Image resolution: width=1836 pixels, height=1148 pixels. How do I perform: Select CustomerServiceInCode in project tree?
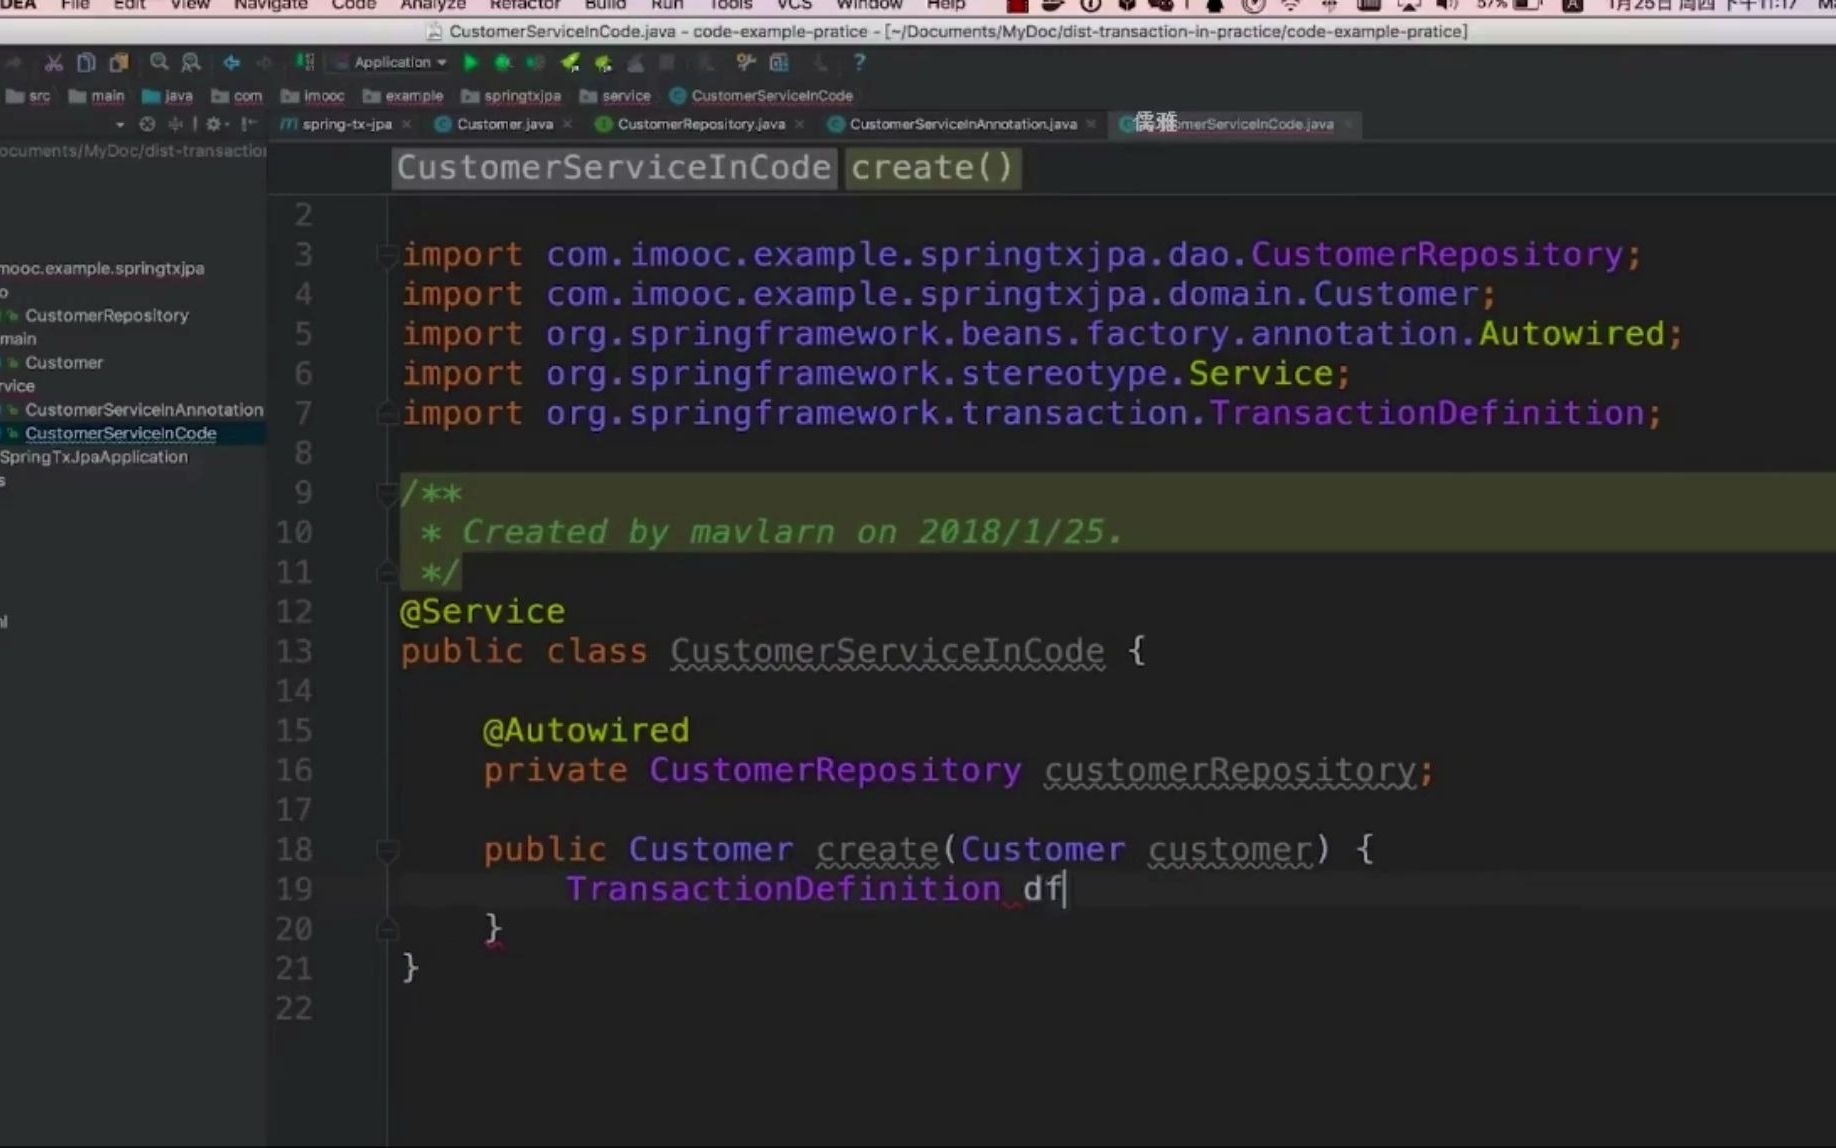(x=121, y=433)
